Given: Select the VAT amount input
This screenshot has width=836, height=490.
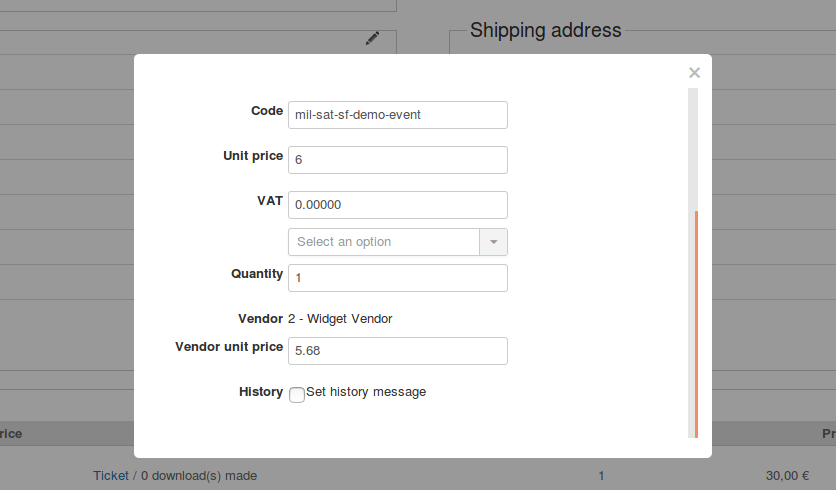Looking at the screenshot, I should point(397,205).
